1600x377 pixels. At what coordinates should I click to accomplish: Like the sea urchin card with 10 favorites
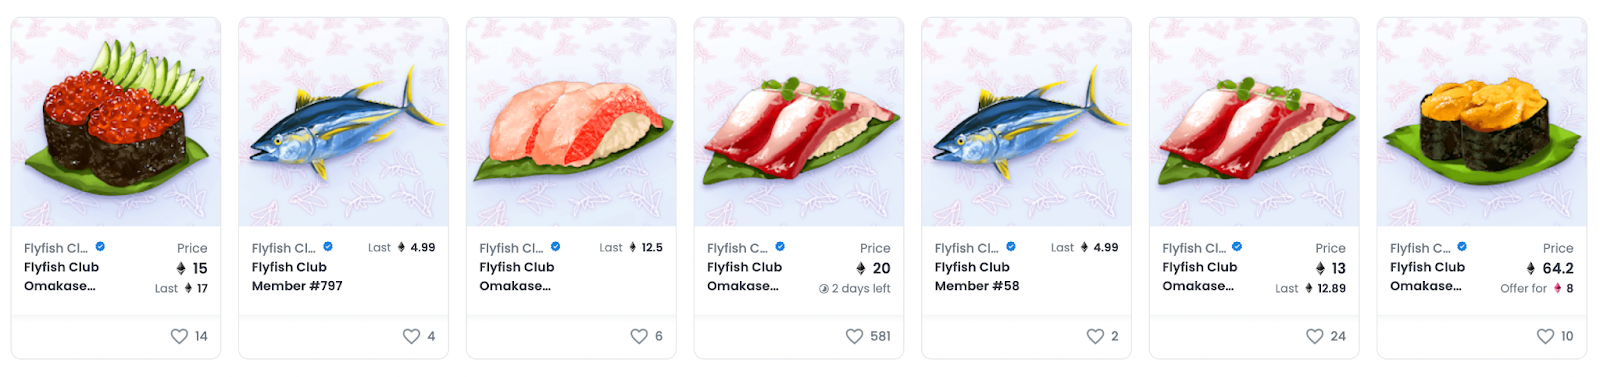click(1546, 336)
